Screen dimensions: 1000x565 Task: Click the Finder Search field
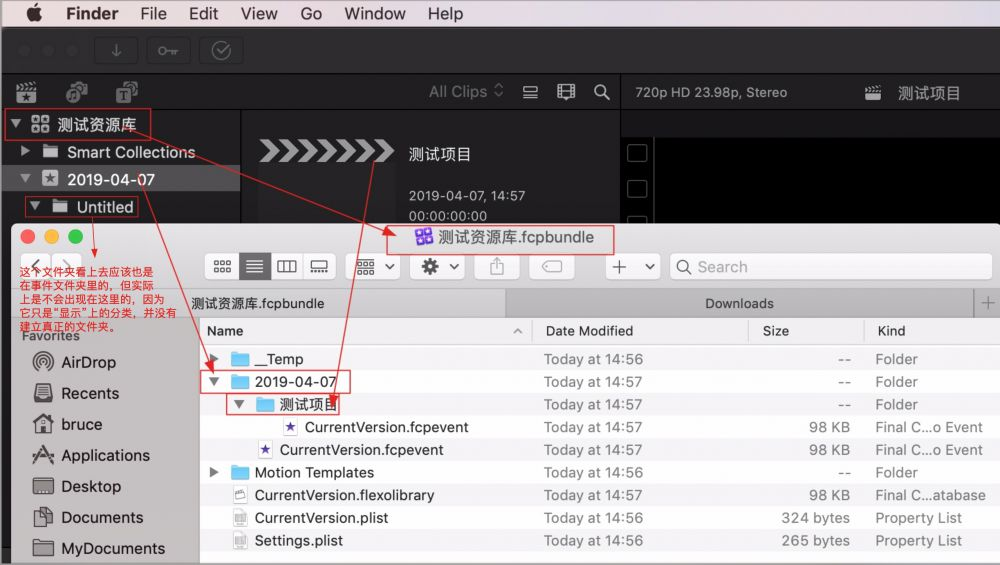(x=831, y=267)
